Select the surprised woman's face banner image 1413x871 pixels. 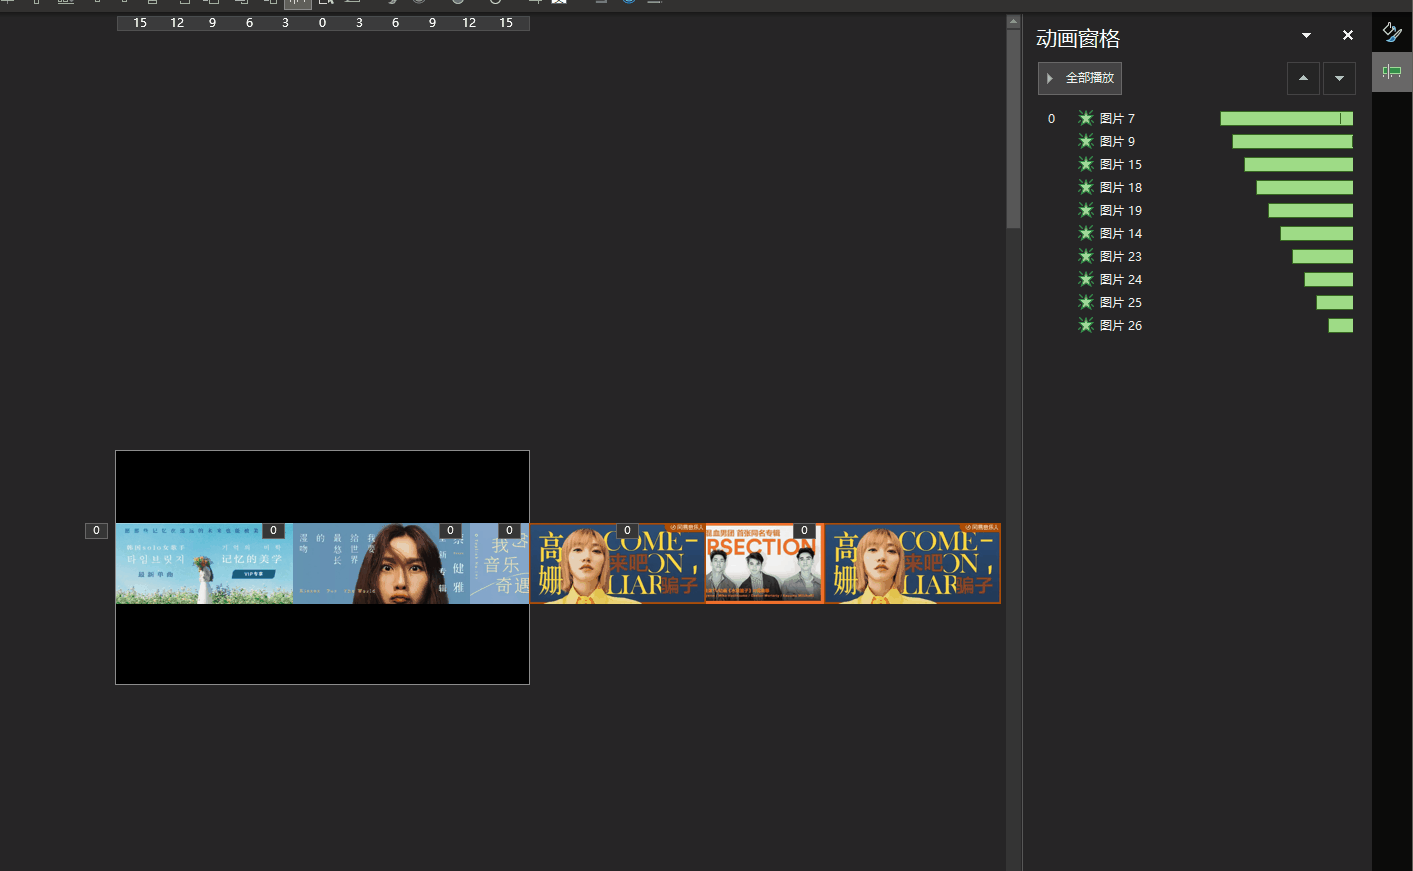click(x=382, y=564)
